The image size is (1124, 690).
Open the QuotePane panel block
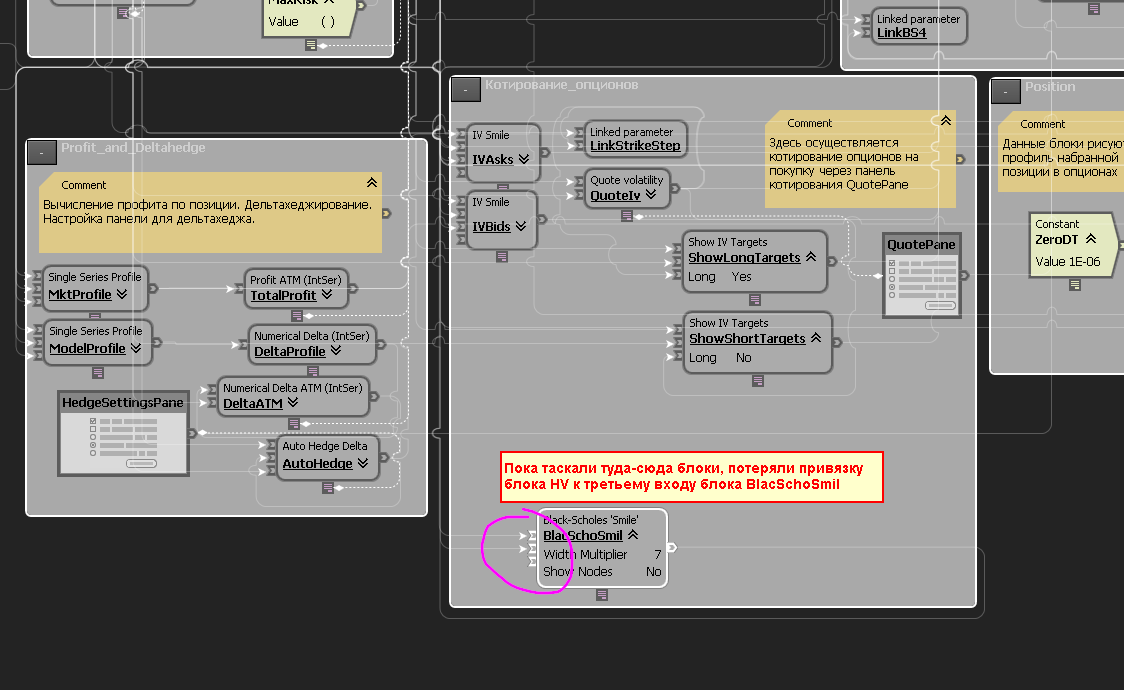921,275
